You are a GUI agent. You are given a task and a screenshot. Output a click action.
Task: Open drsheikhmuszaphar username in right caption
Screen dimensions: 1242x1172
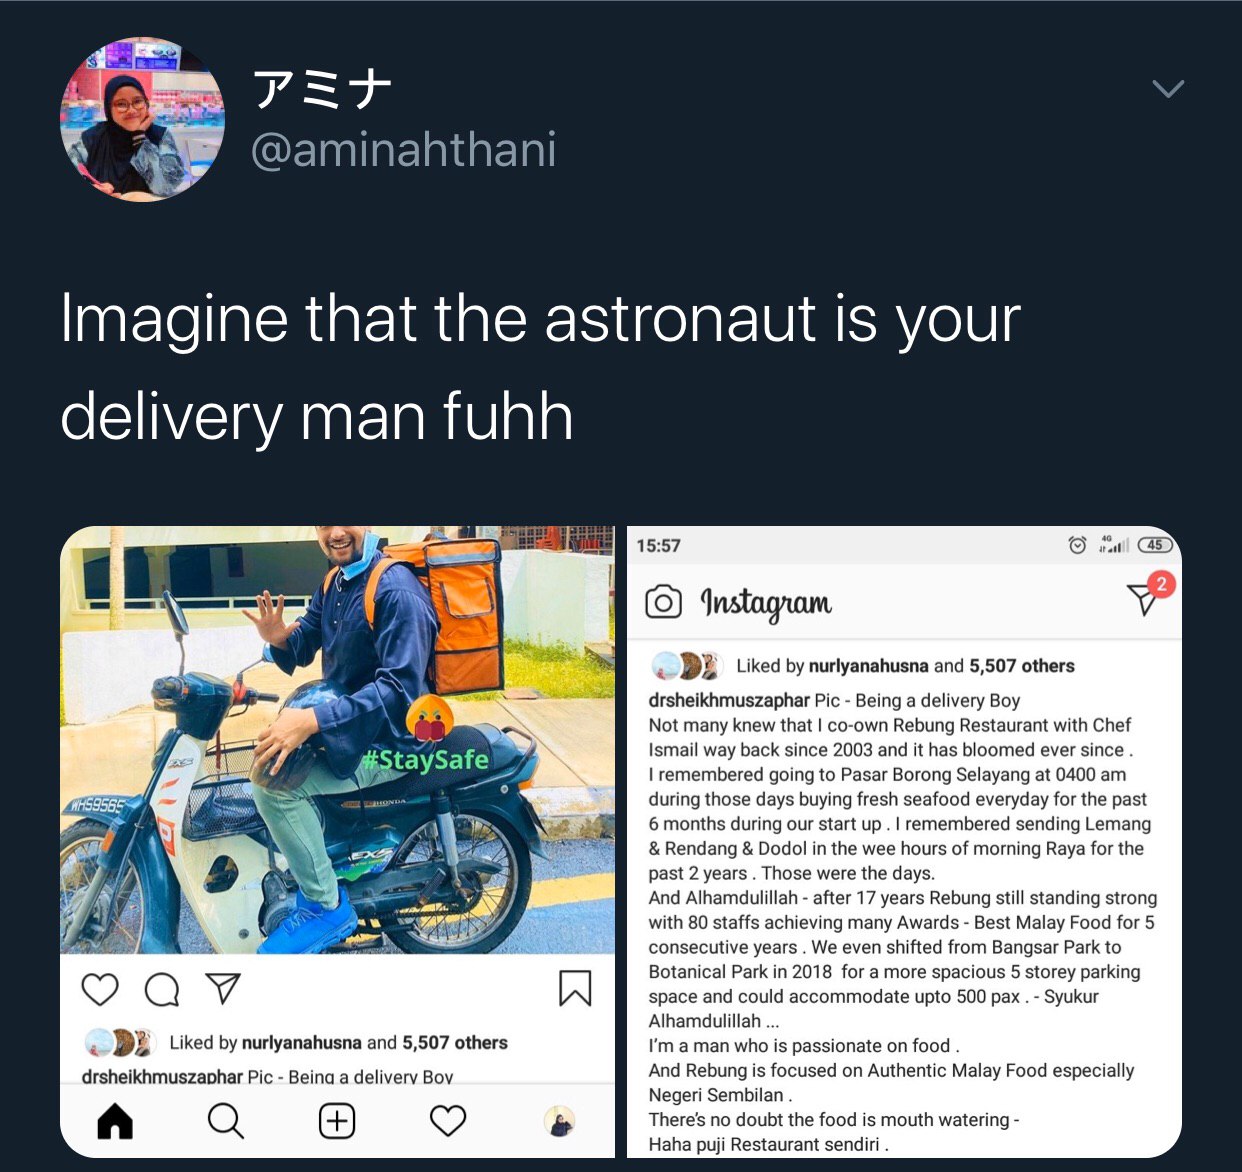[729, 700]
